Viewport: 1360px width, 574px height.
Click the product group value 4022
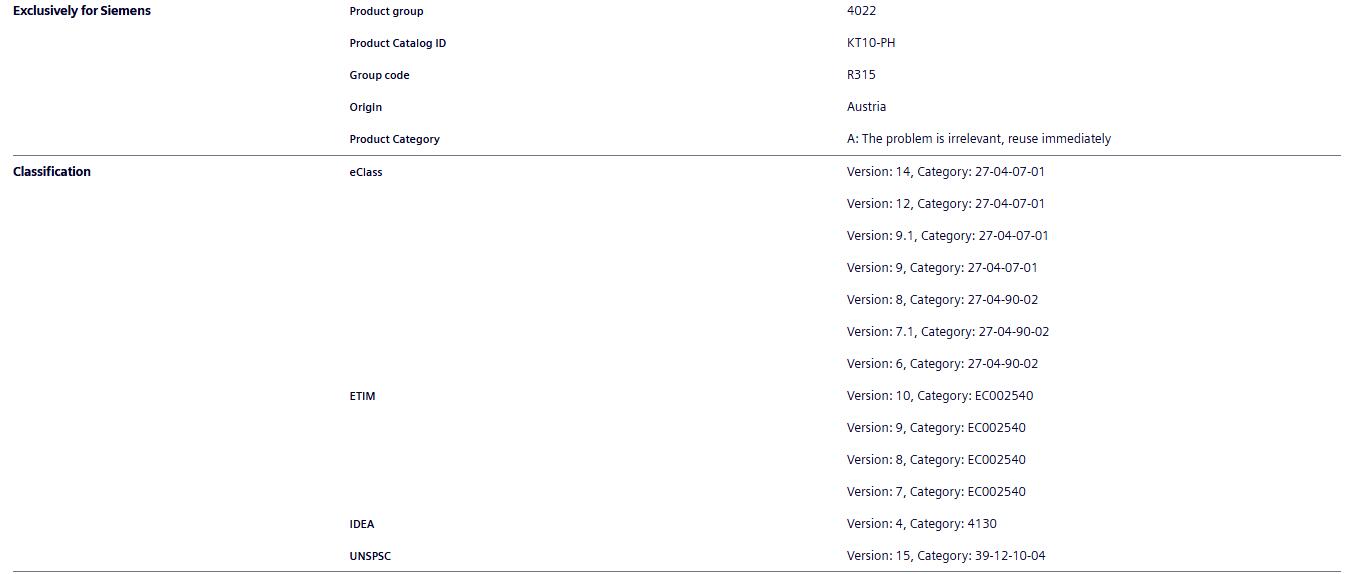click(x=861, y=11)
